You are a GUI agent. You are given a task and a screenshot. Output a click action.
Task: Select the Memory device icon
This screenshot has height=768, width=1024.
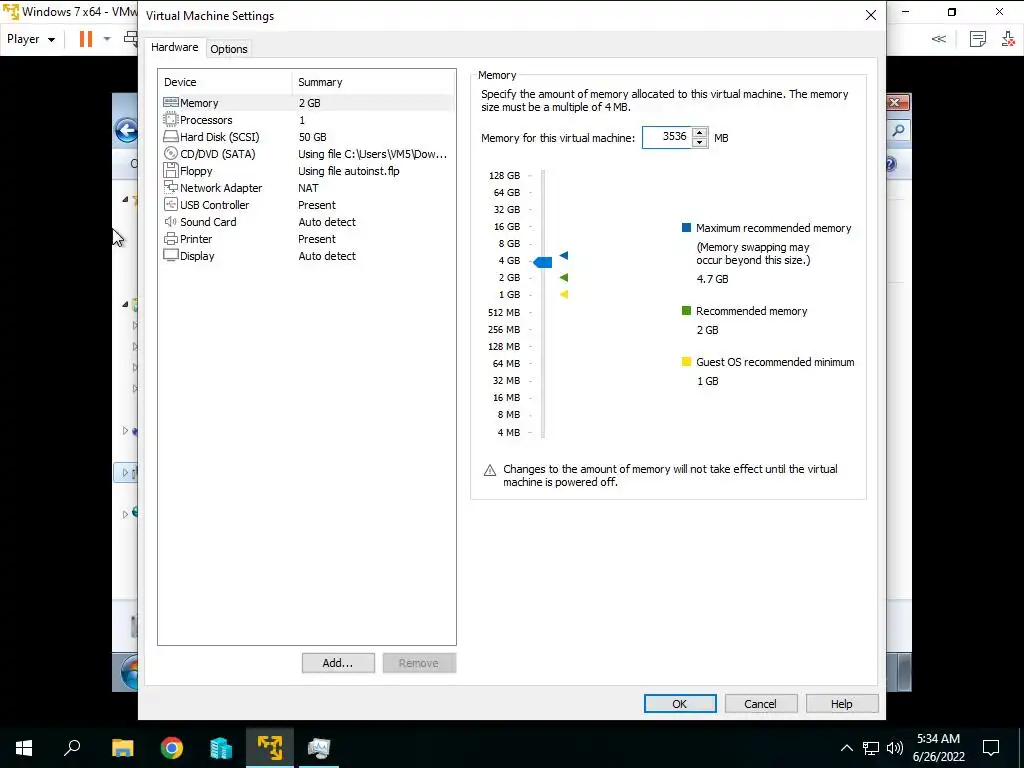(170, 103)
